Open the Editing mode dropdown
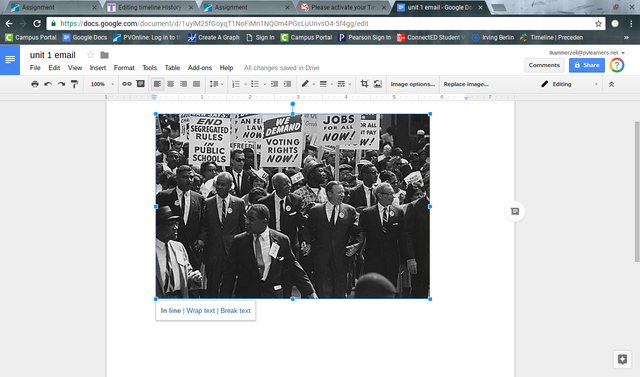640x377 pixels. pyautogui.click(x=569, y=84)
